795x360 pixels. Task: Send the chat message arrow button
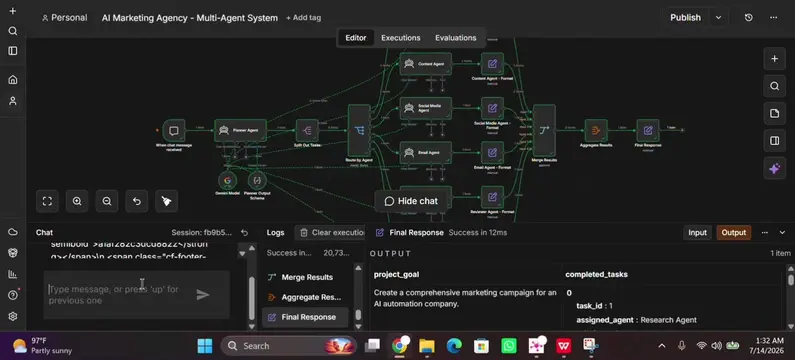[203, 295]
